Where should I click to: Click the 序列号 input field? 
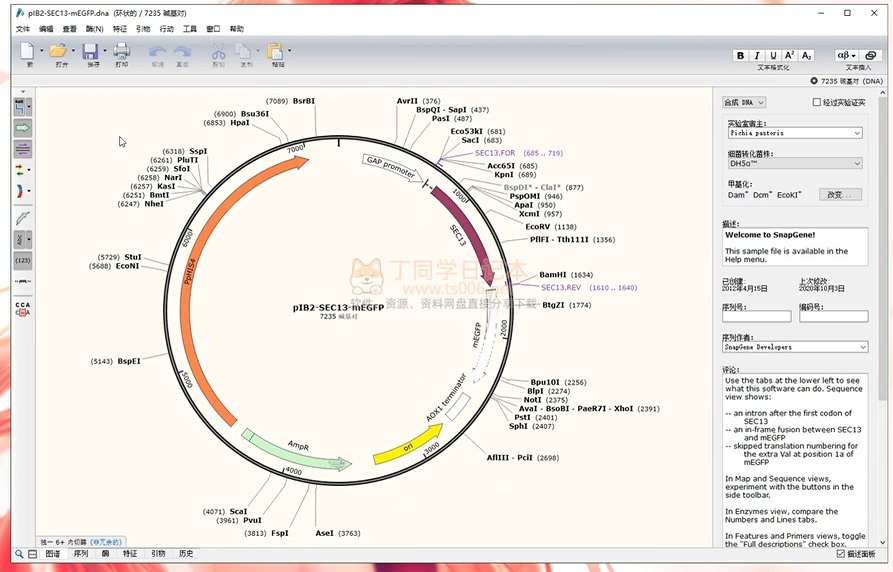tap(756, 317)
